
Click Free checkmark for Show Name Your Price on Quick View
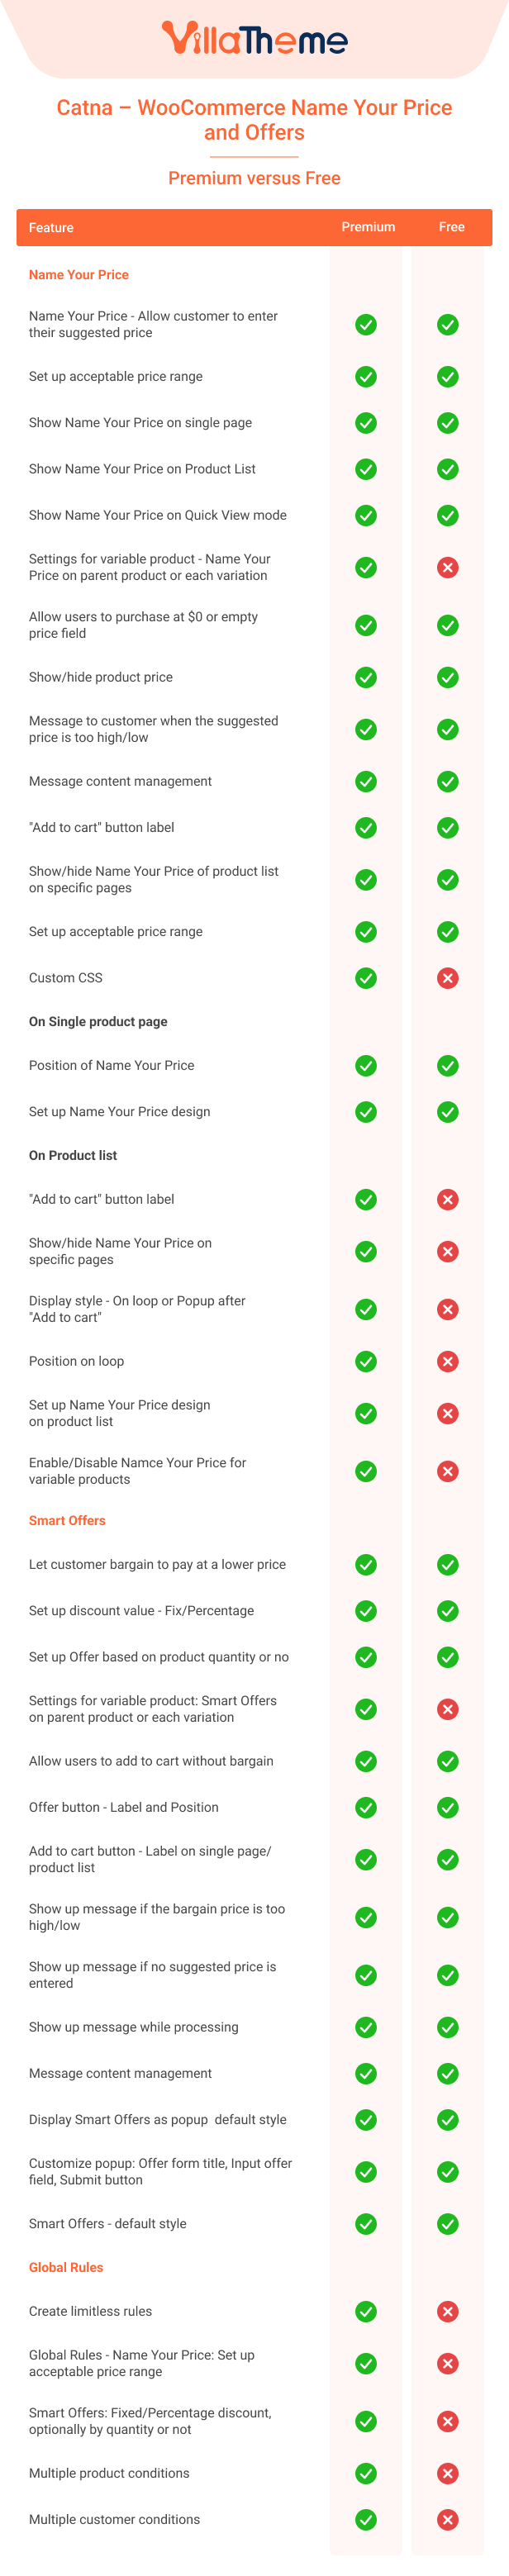click(448, 515)
